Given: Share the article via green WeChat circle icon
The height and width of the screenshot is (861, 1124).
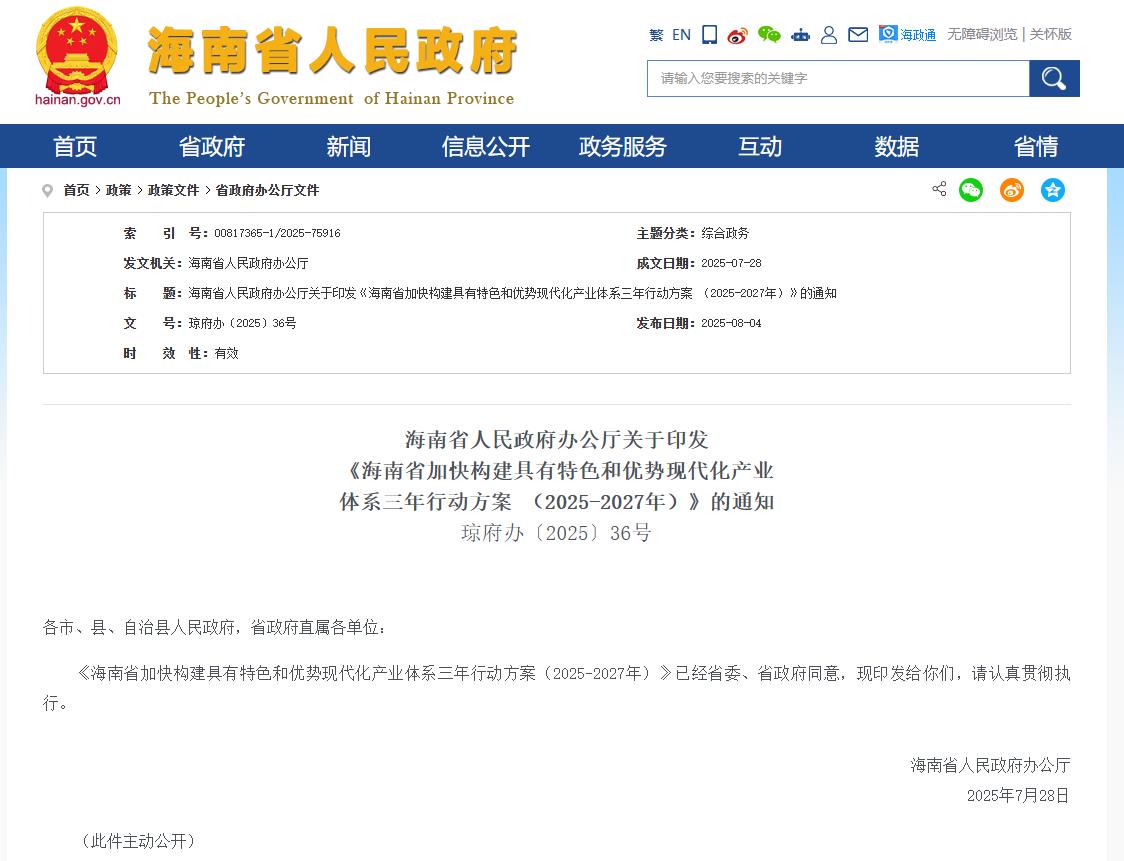Looking at the screenshot, I should (971, 190).
